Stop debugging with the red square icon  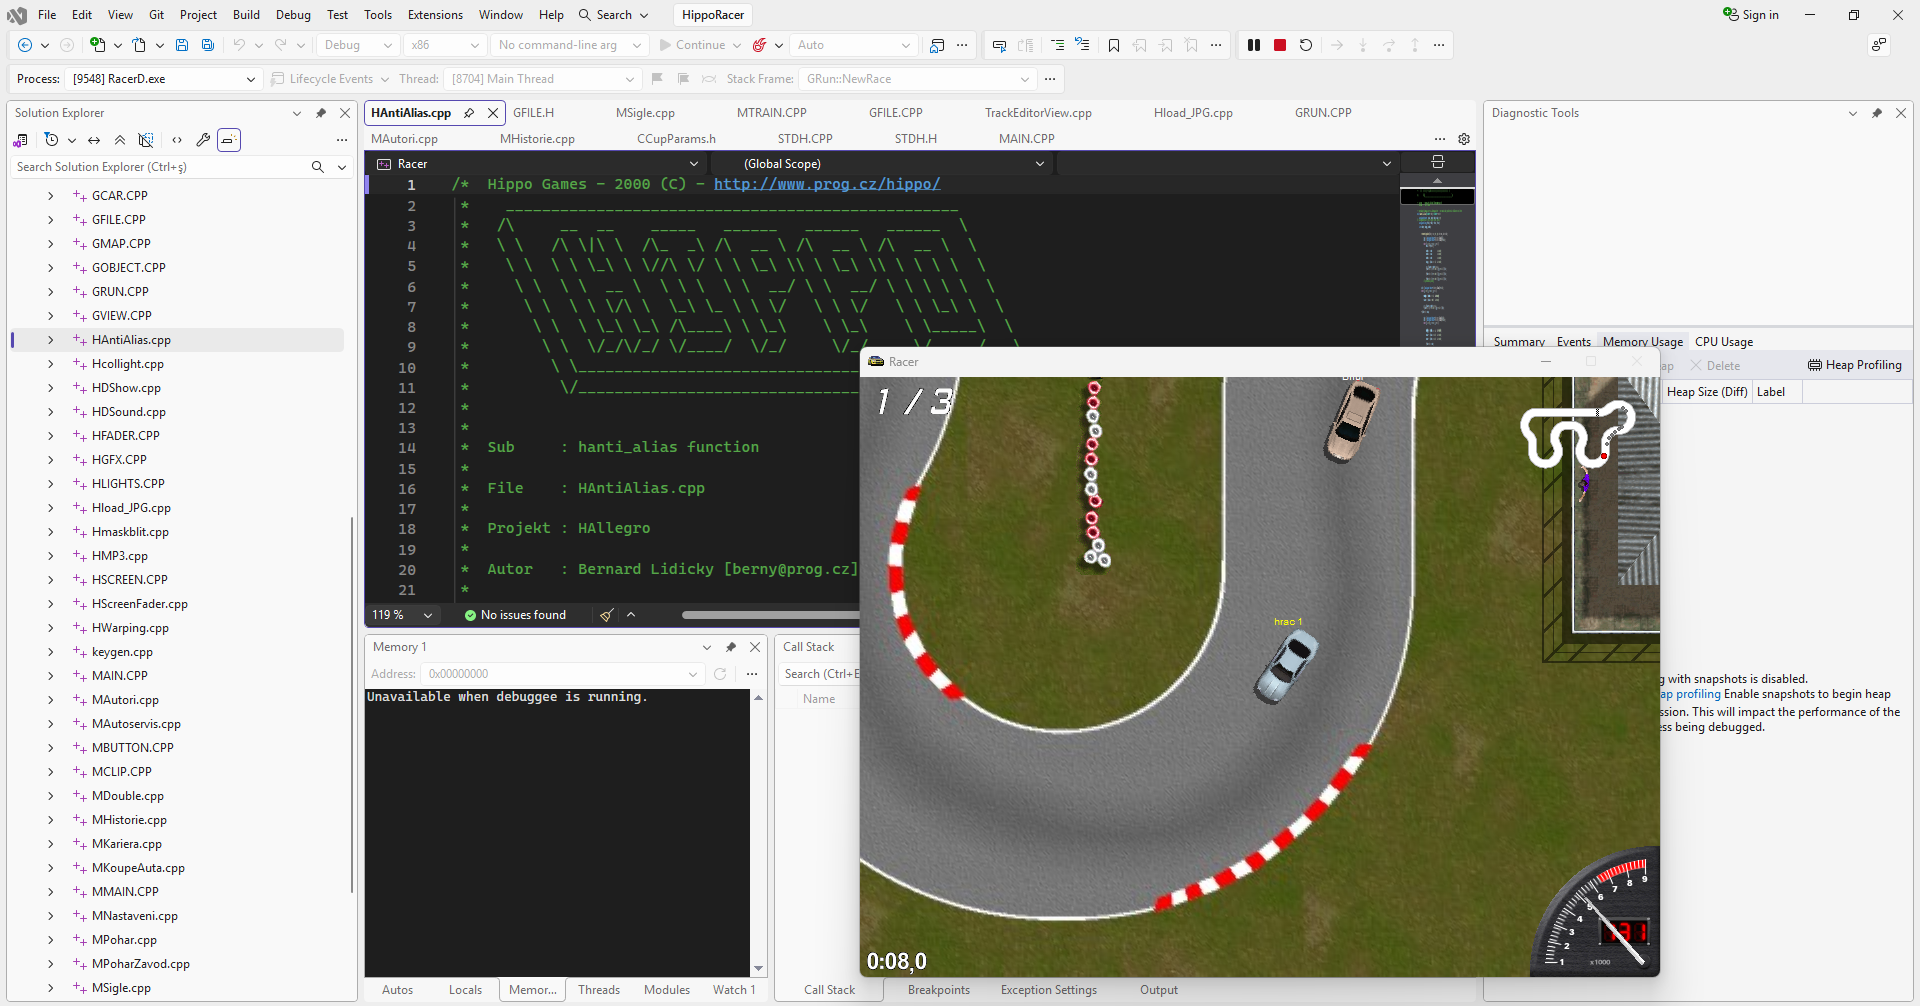coord(1280,45)
